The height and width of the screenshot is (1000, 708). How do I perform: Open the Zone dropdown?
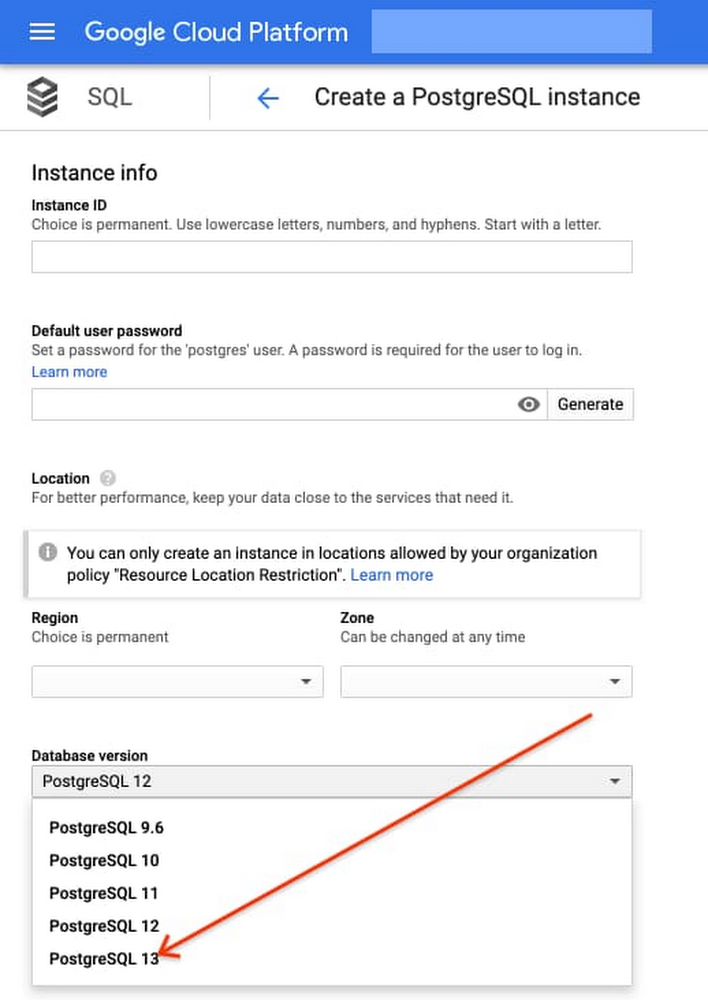(x=486, y=681)
